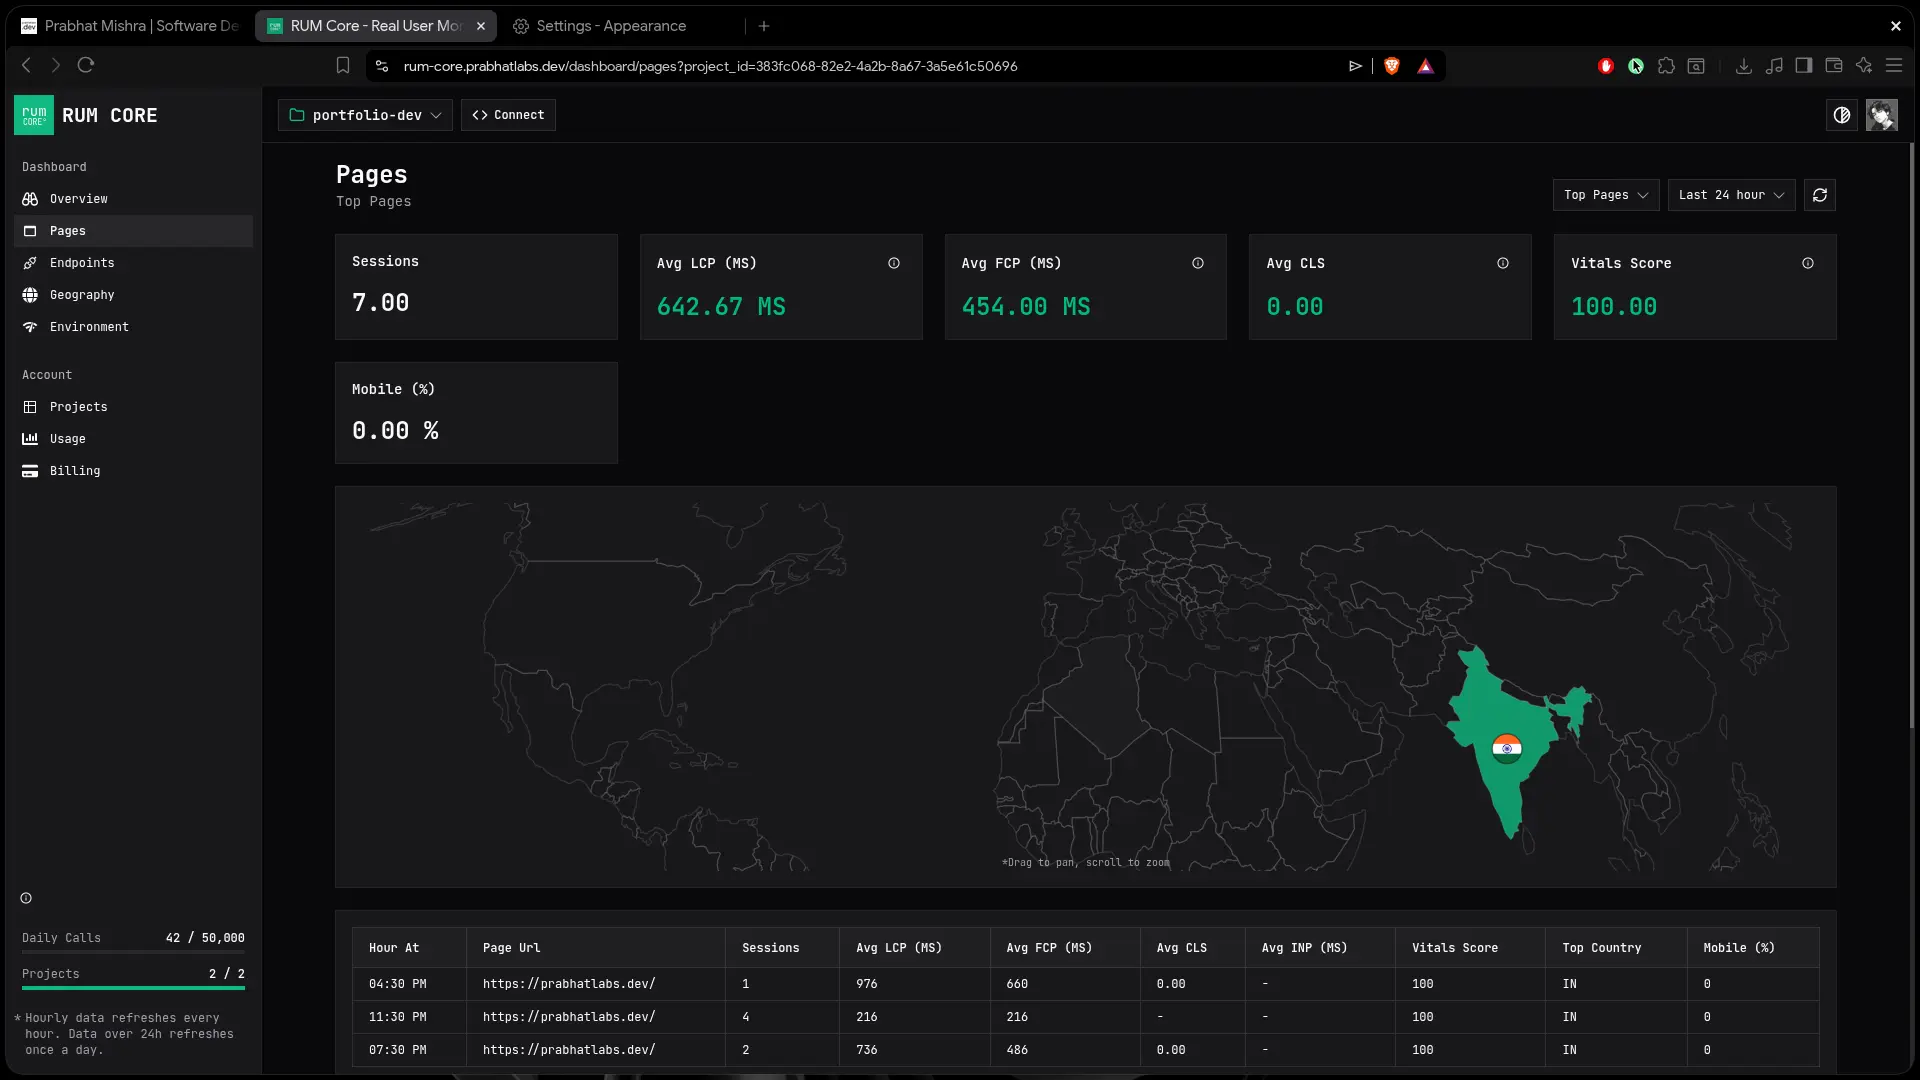The image size is (1920, 1080).
Task: Bookmark this page with the bookmark icon
Action: (x=343, y=66)
